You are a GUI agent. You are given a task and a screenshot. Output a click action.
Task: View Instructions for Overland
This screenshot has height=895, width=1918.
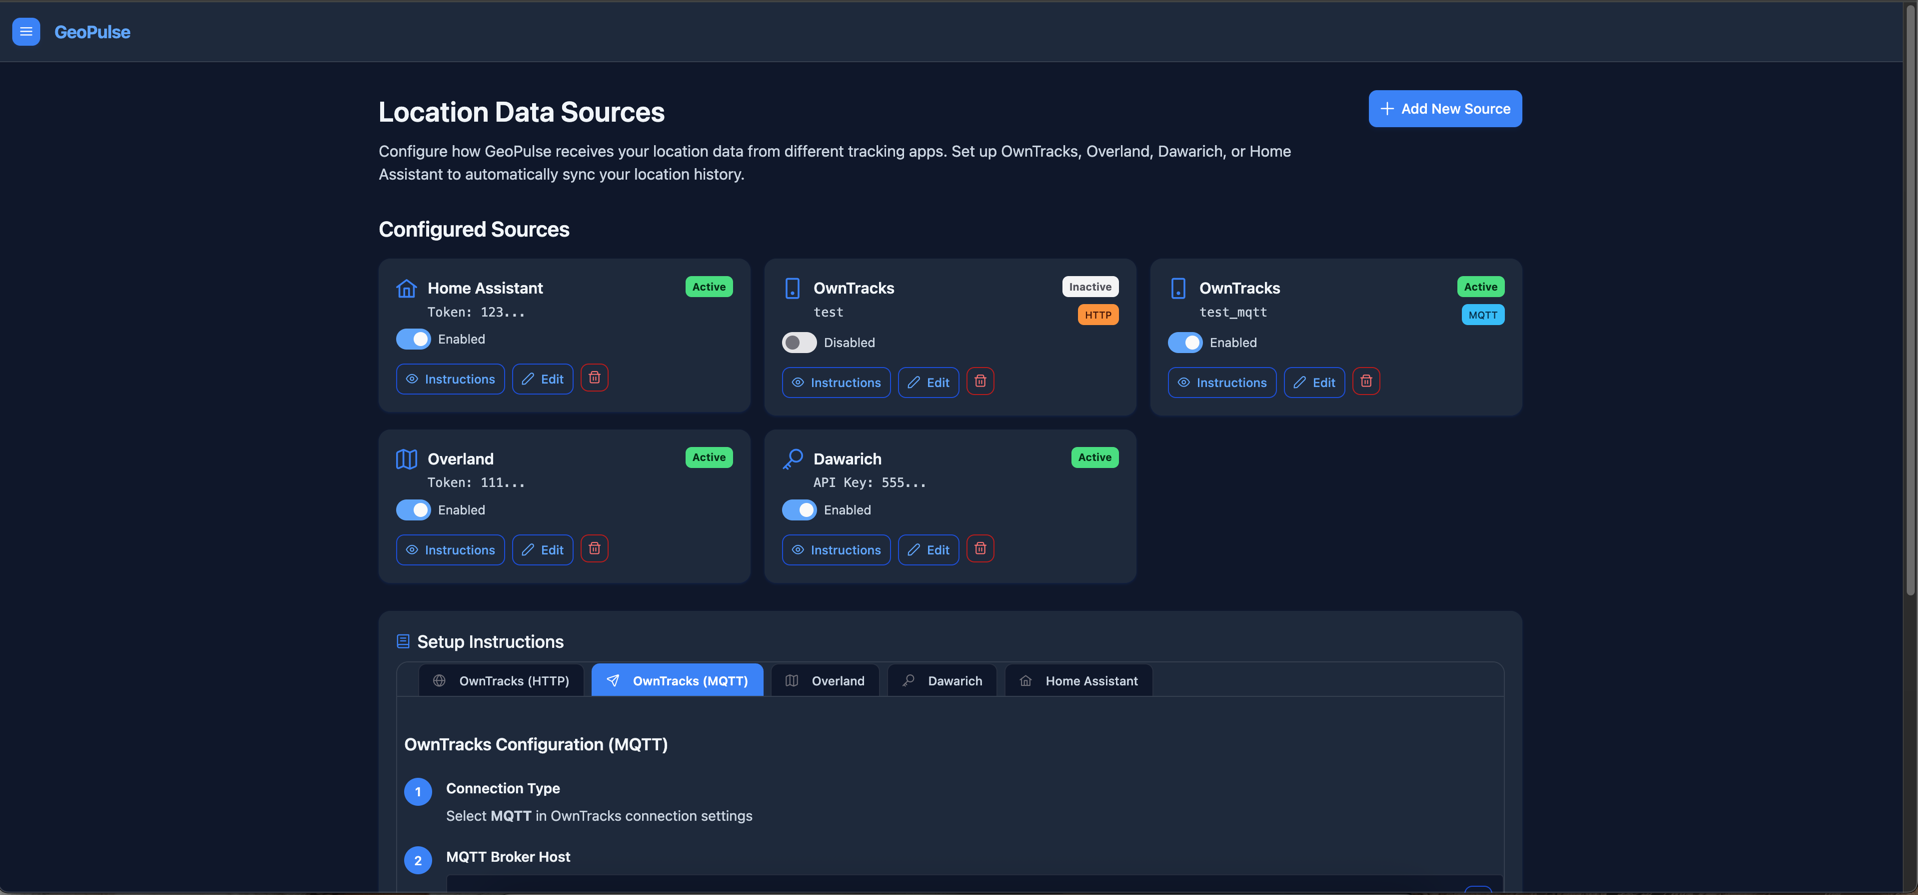click(x=450, y=550)
